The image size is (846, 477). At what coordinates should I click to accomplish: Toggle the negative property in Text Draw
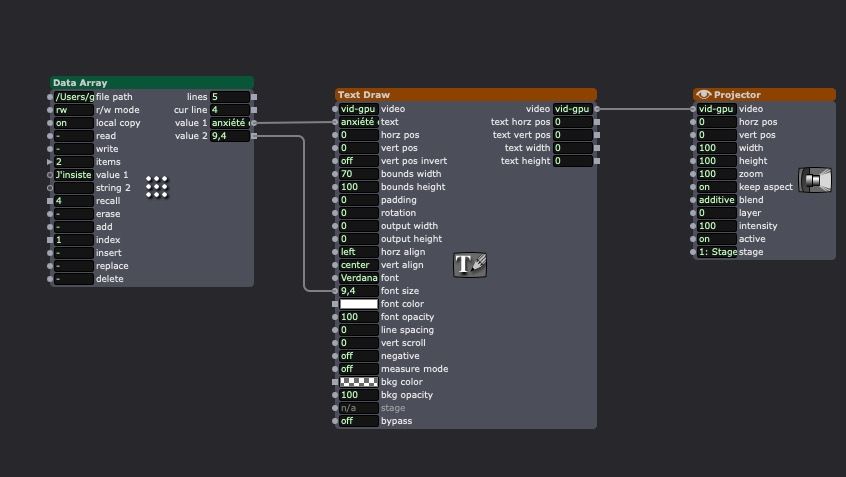(x=358, y=356)
